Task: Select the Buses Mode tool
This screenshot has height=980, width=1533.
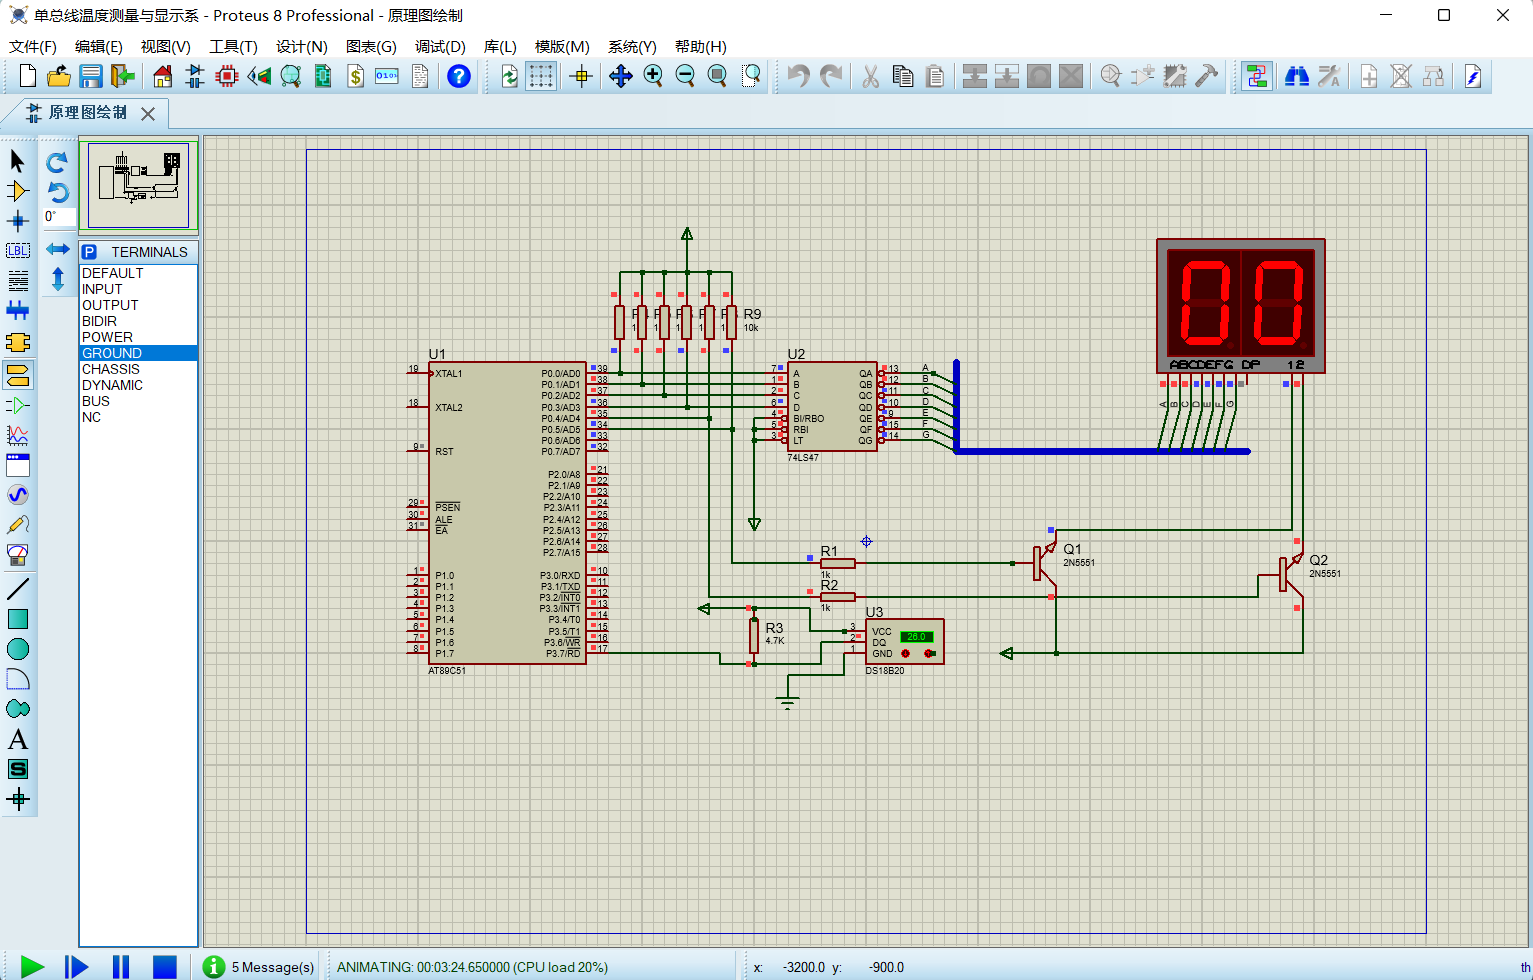Action: pos(18,311)
